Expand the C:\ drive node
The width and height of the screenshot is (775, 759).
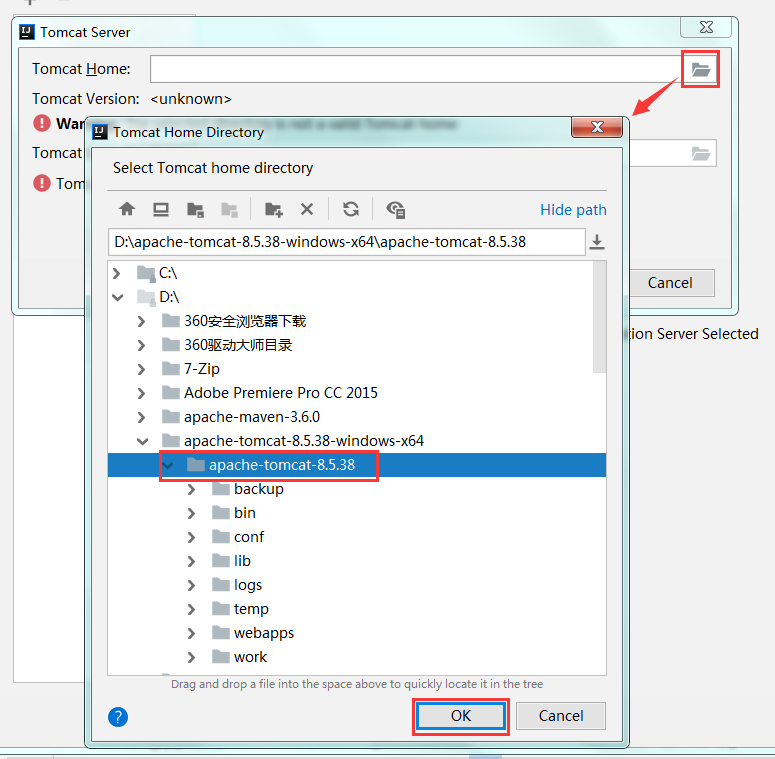pos(117,273)
